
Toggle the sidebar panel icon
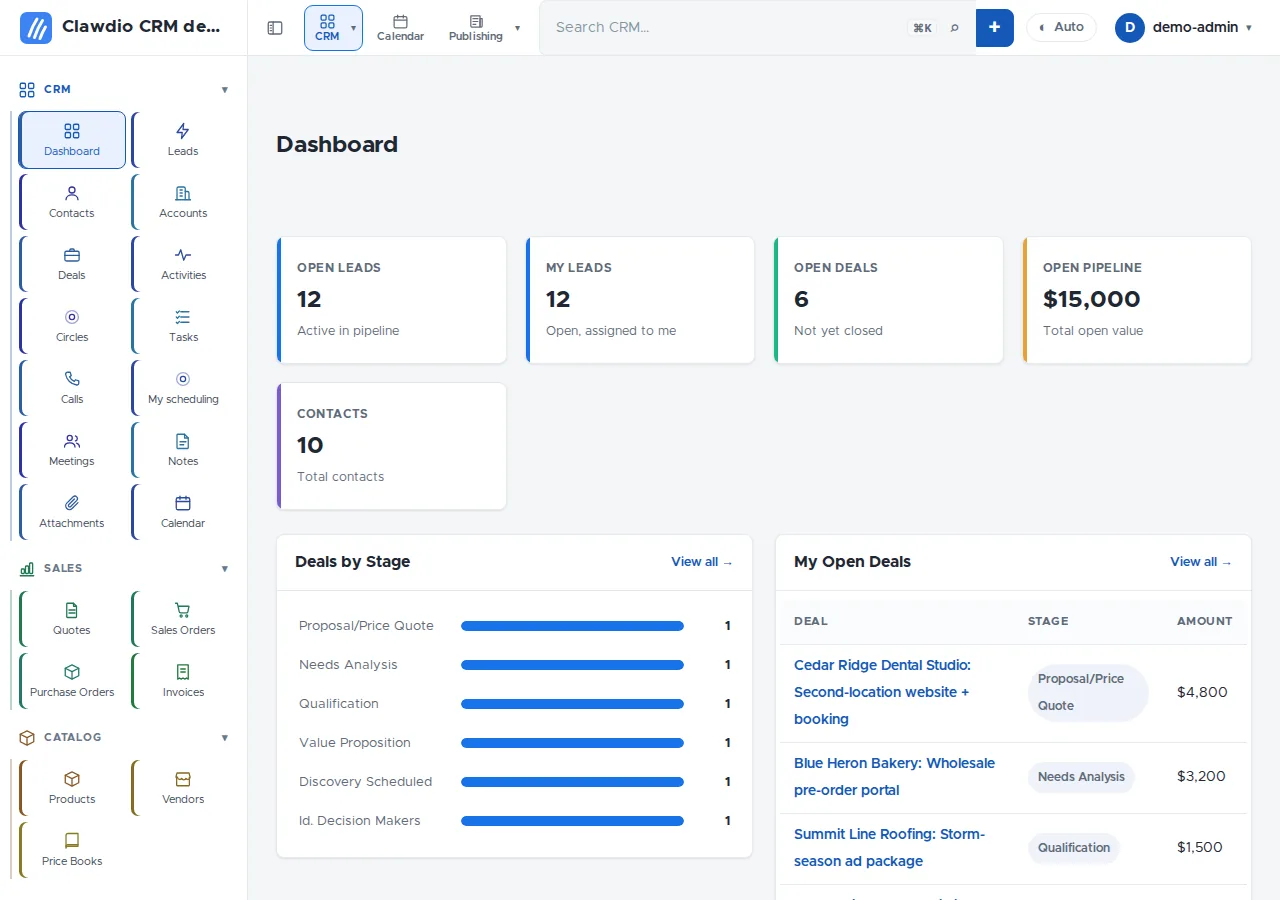click(x=275, y=28)
